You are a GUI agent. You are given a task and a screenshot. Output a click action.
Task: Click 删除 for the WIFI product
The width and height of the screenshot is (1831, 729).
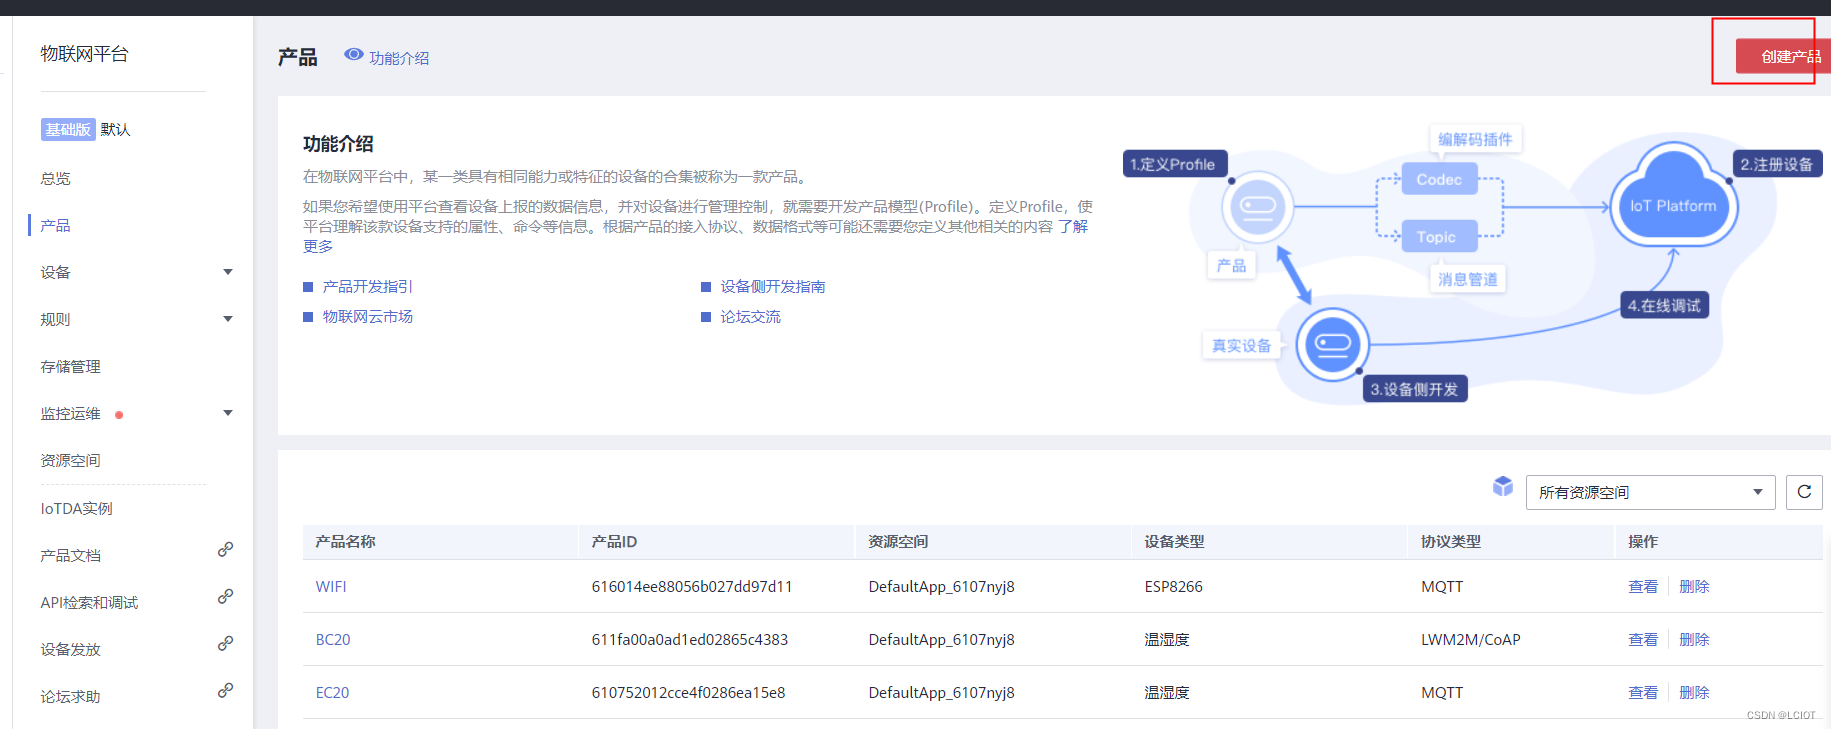click(x=1694, y=586)
